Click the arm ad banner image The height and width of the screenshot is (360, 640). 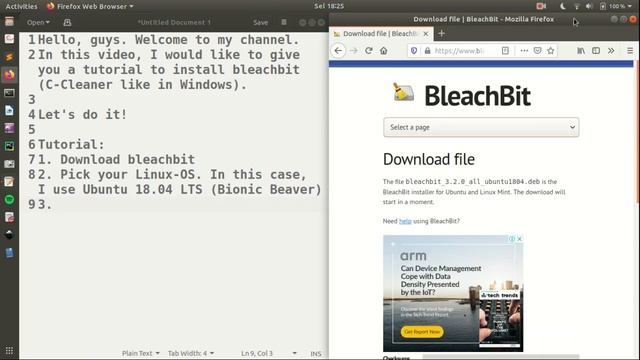pos(453,293)
